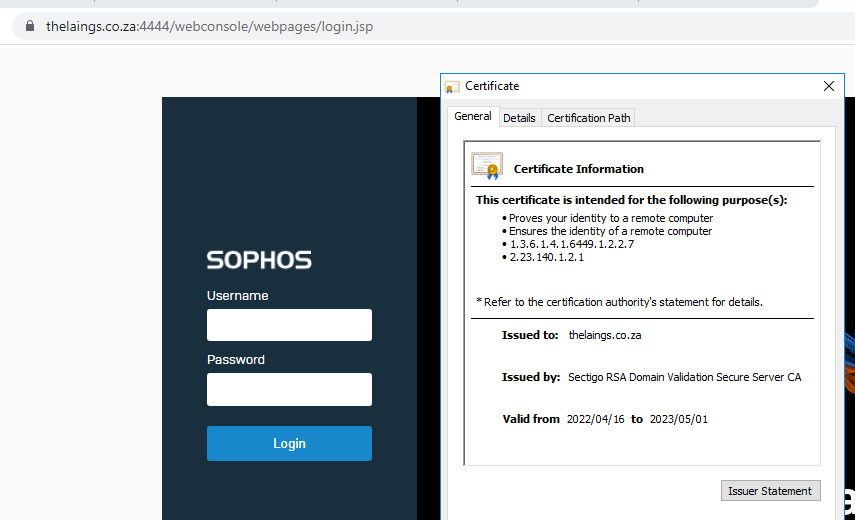Switch to the General tab
The height and width of the screenshot is (520, 855).
pos(473,116)
